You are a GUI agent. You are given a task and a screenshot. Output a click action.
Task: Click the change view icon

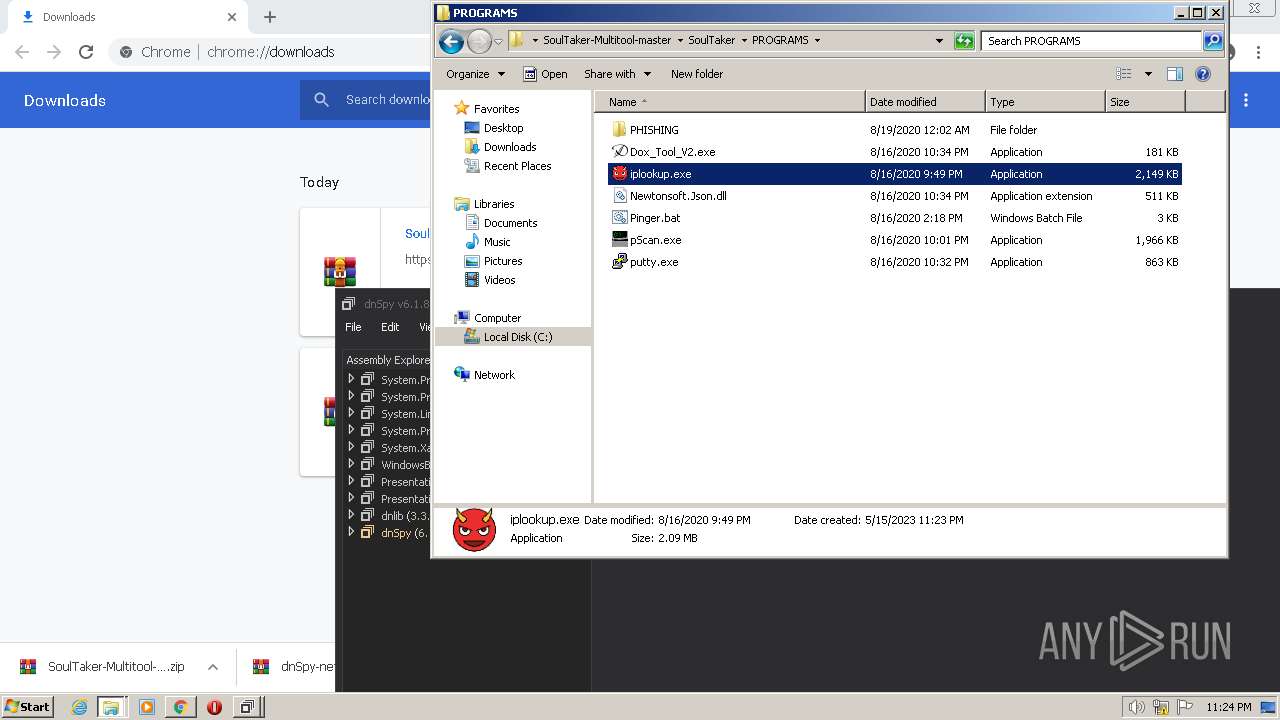pos(1124,74)
